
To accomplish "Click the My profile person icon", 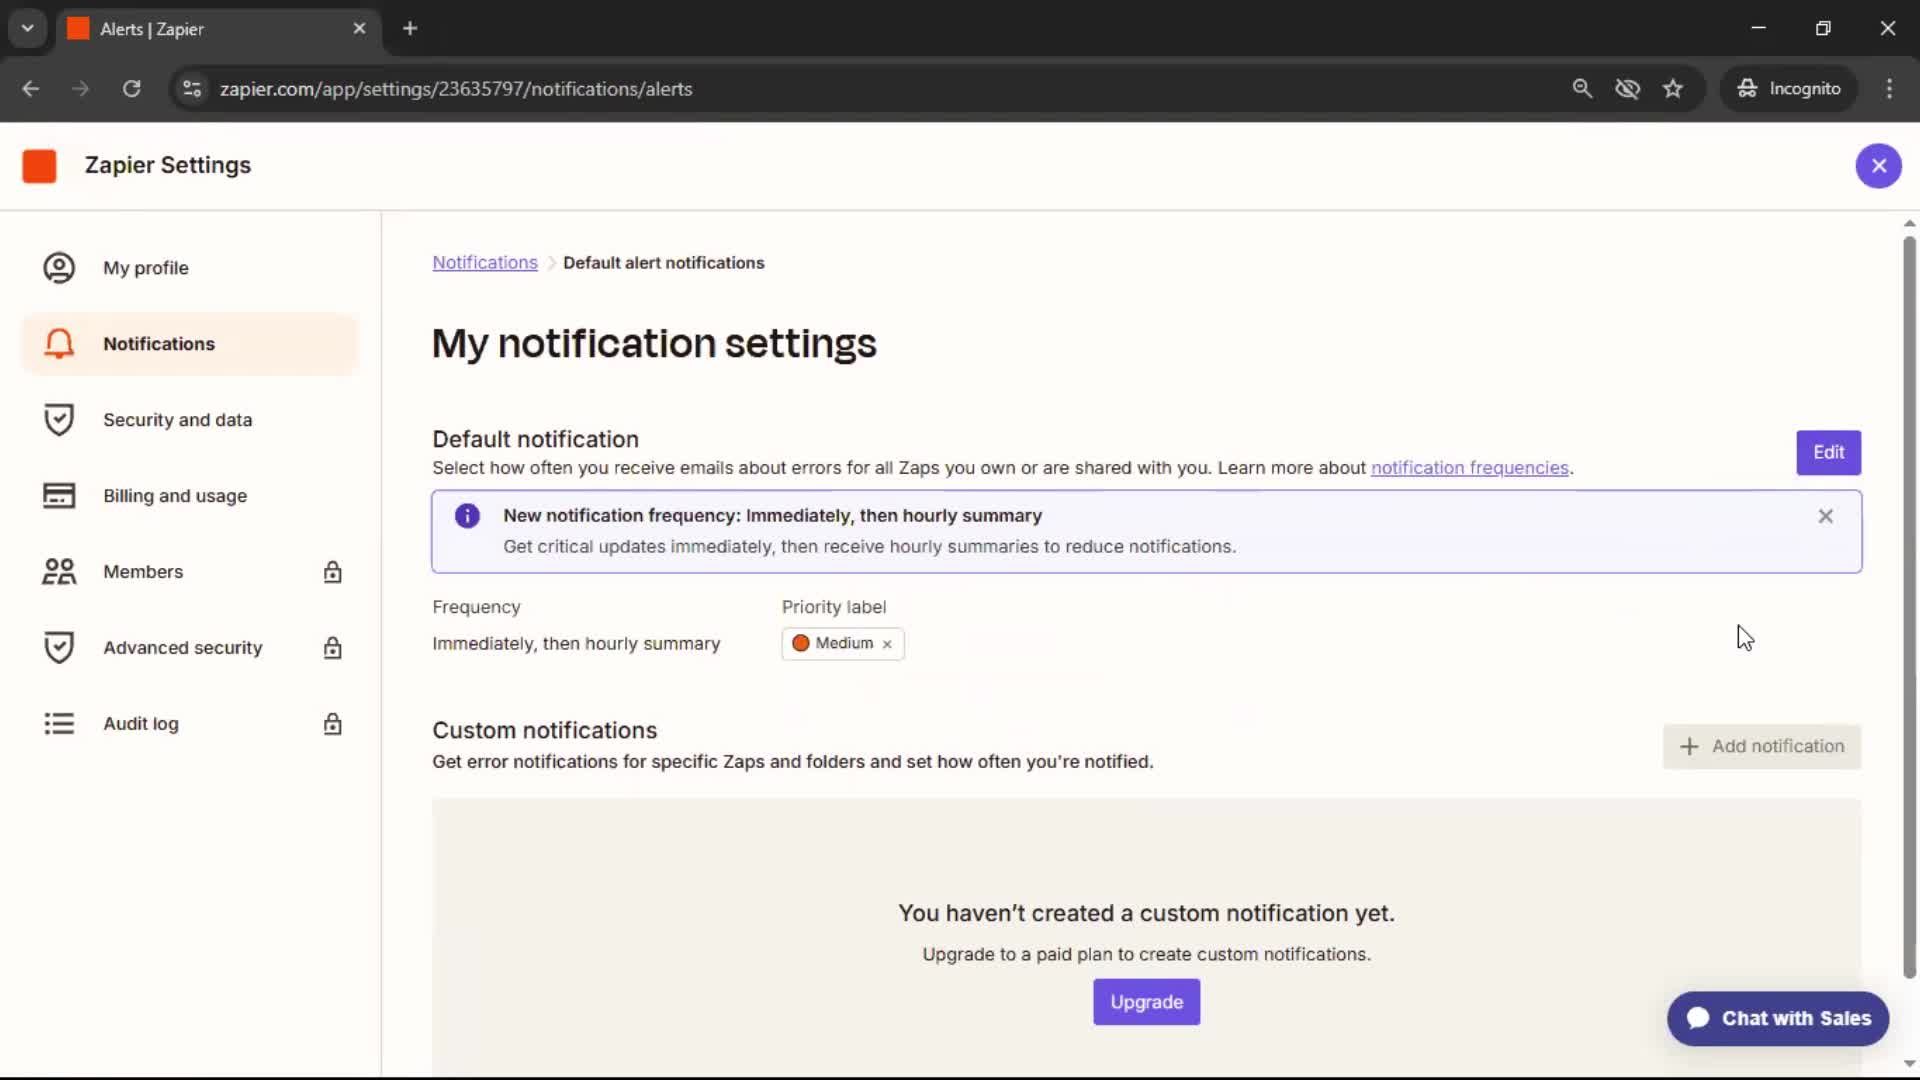I will (59, 268).
